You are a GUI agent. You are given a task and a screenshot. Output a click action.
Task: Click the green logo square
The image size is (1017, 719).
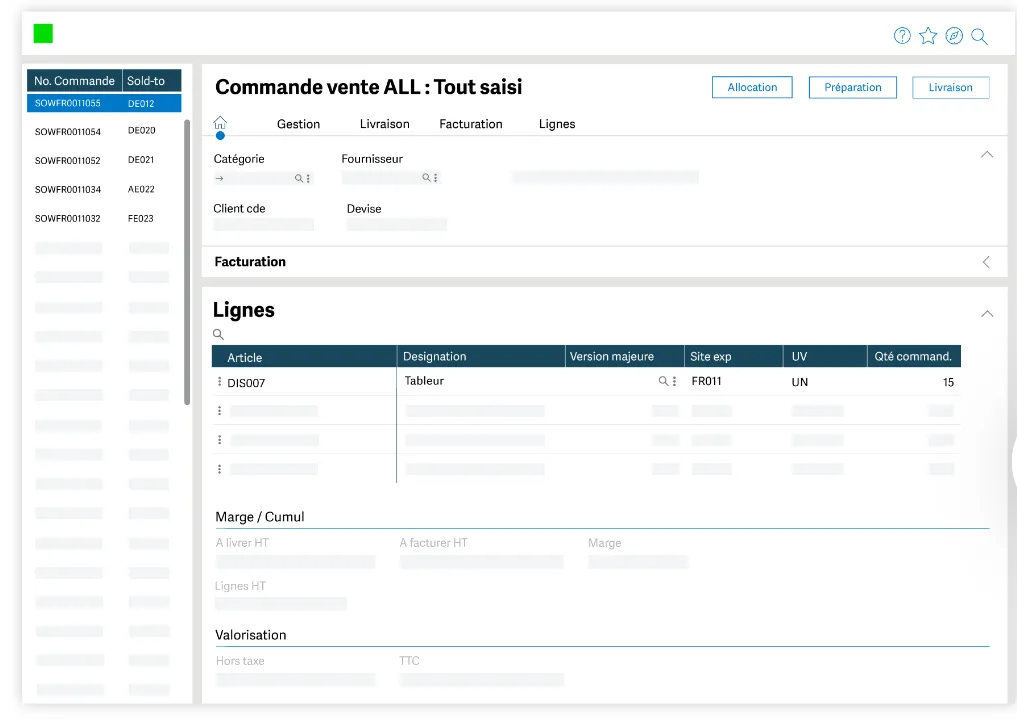43,34
